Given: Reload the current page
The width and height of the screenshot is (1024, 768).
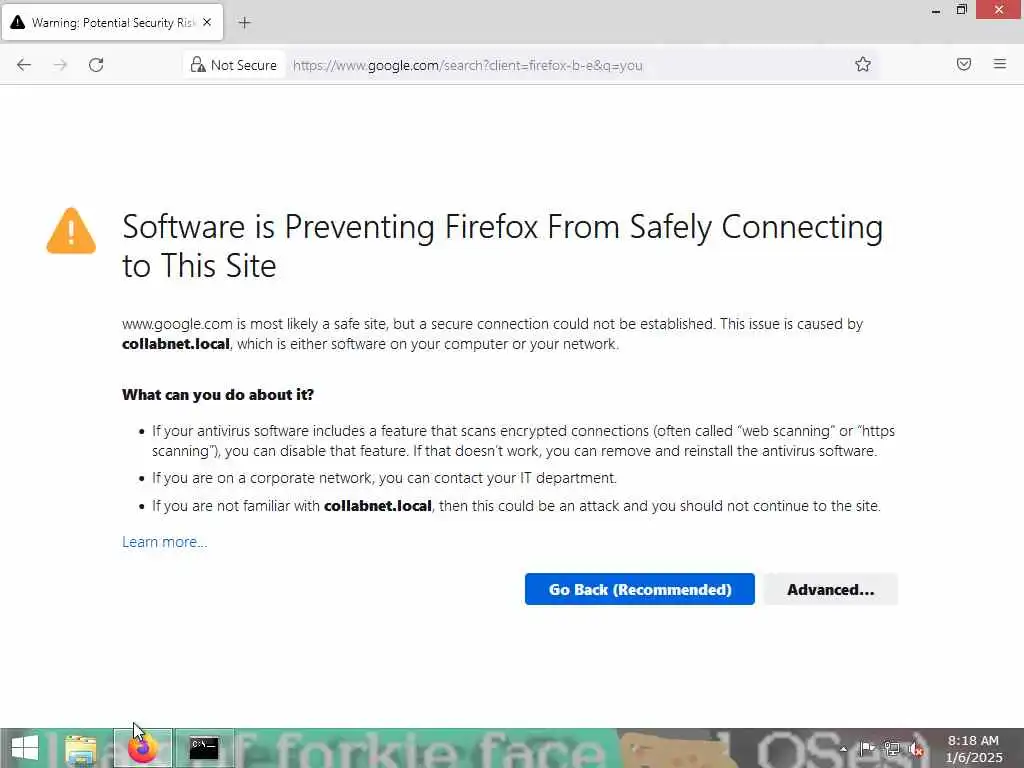Looking at the screenshot, I should 96,65.
